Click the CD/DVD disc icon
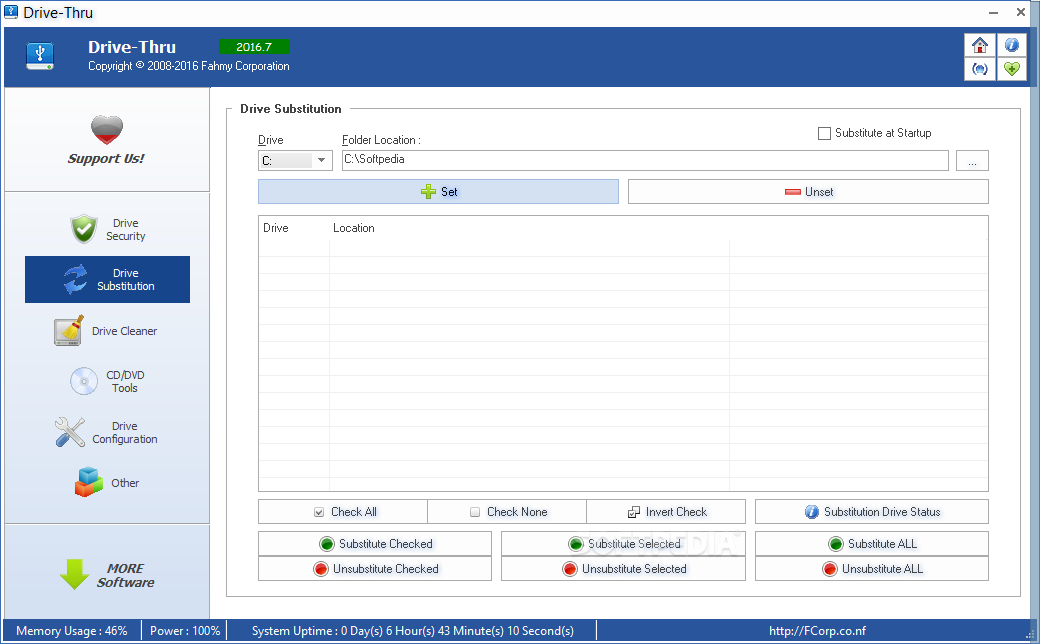Screen dimensions: 1040x644 click(84, 381)
